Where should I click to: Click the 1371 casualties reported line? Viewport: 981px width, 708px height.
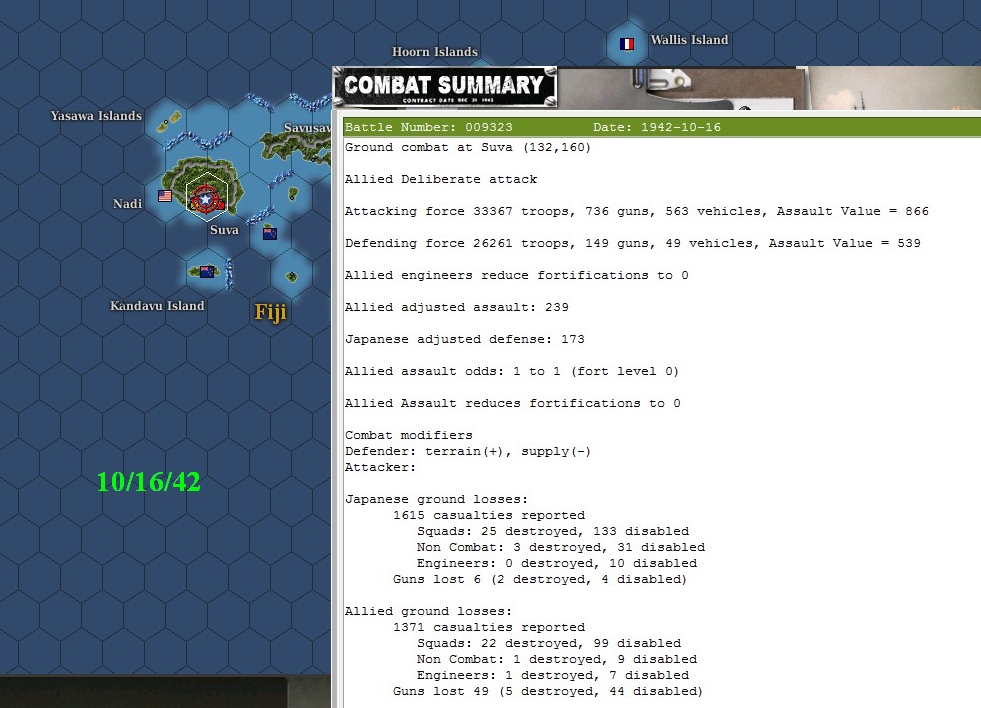pos(489,627)
